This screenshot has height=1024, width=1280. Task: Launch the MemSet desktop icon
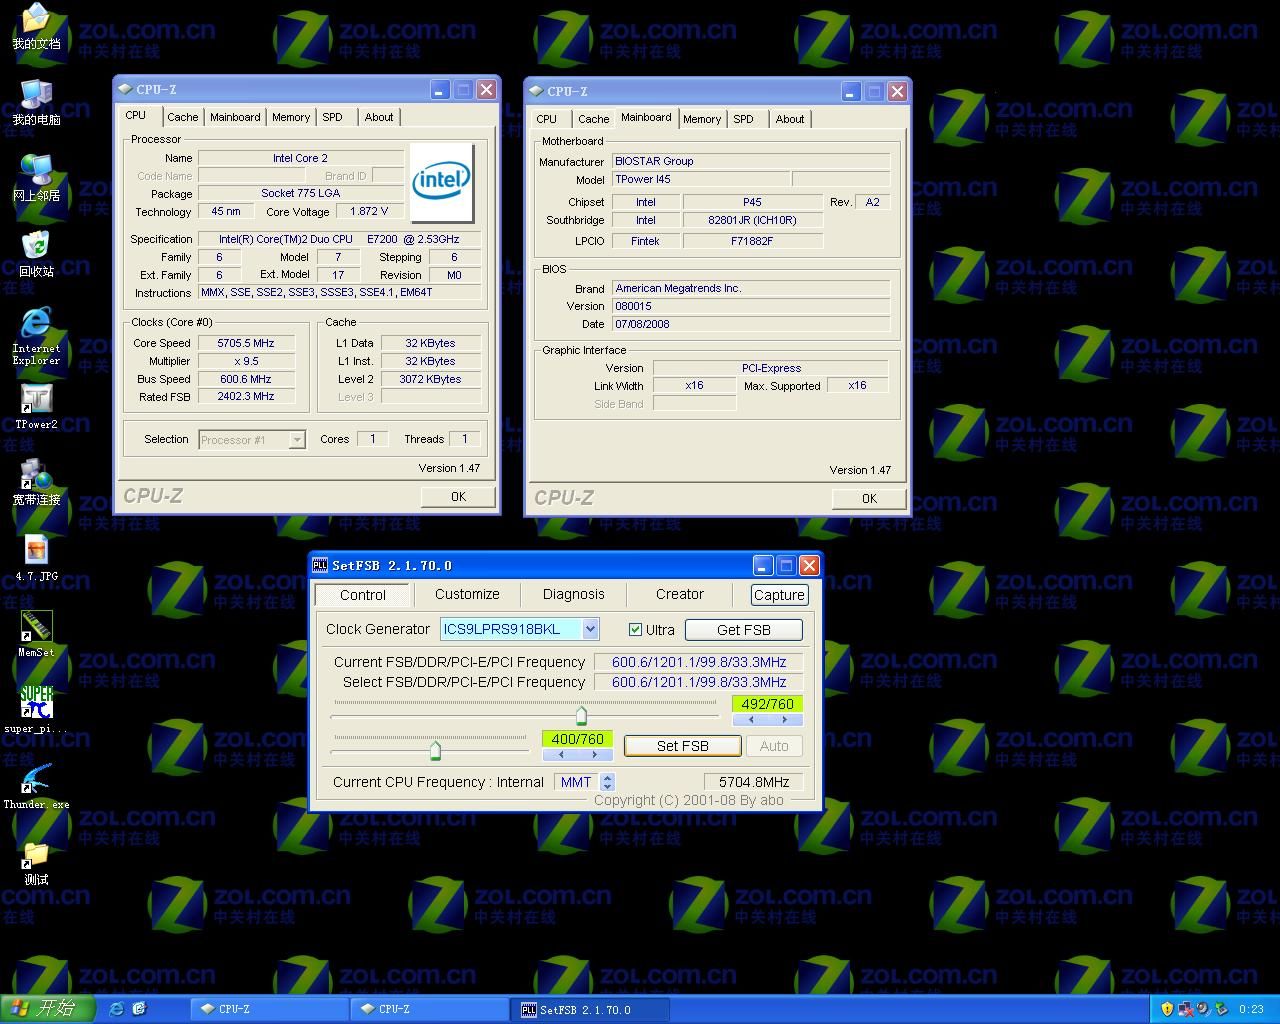click(36, 634)
